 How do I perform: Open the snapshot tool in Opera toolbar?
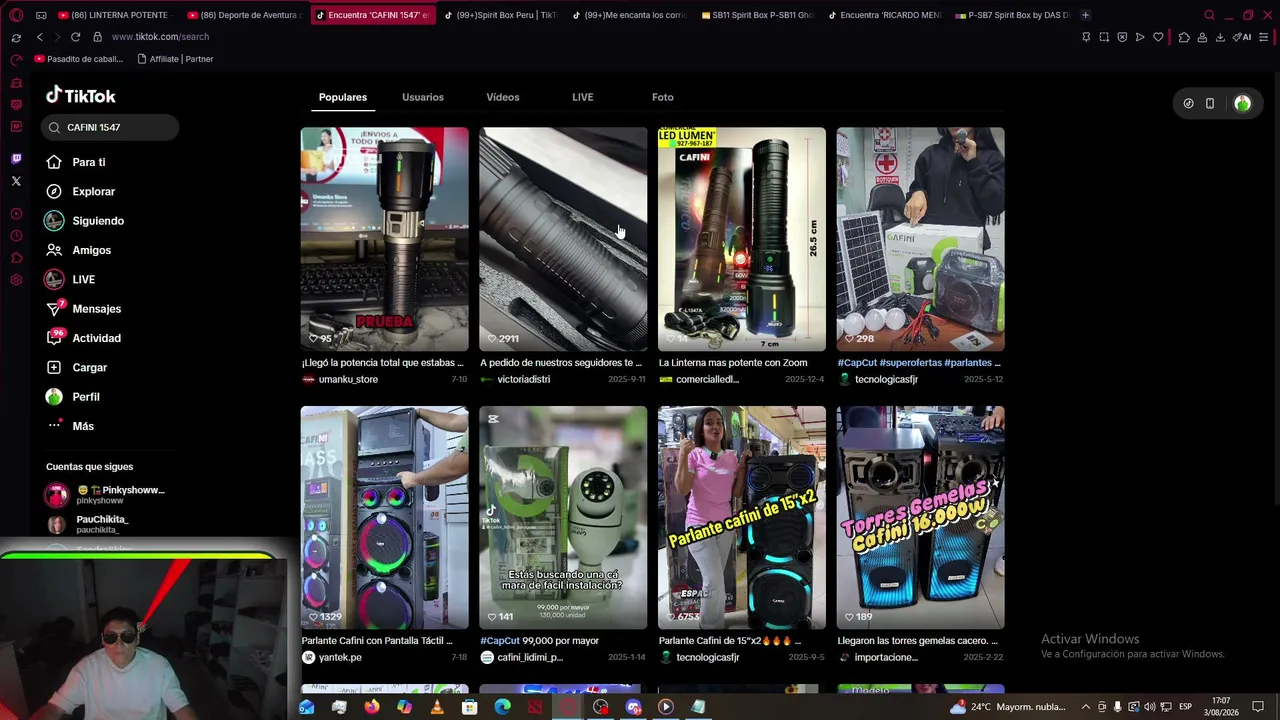click(x=1104, y=37)
